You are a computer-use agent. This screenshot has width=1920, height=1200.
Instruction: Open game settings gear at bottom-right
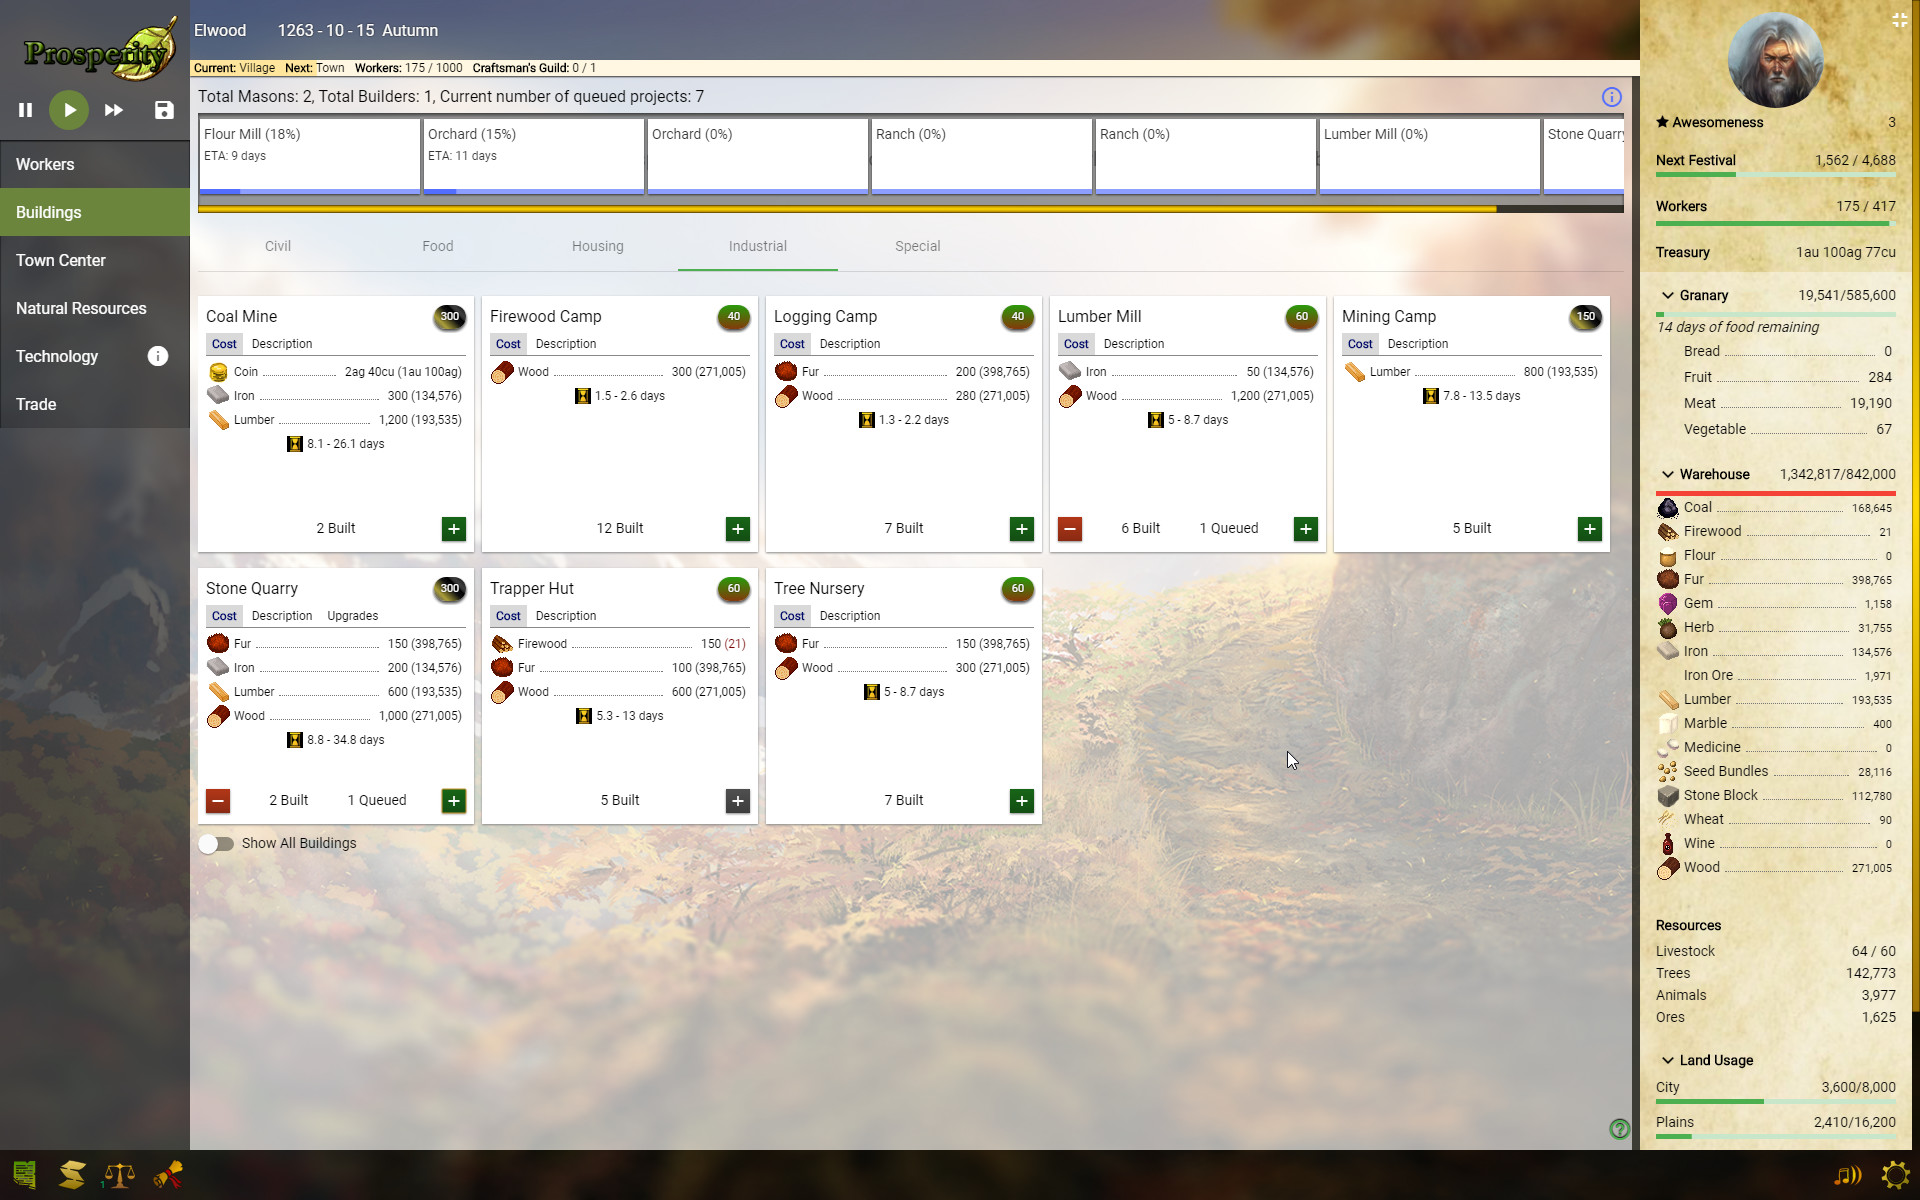(x=1896, y=1174)
